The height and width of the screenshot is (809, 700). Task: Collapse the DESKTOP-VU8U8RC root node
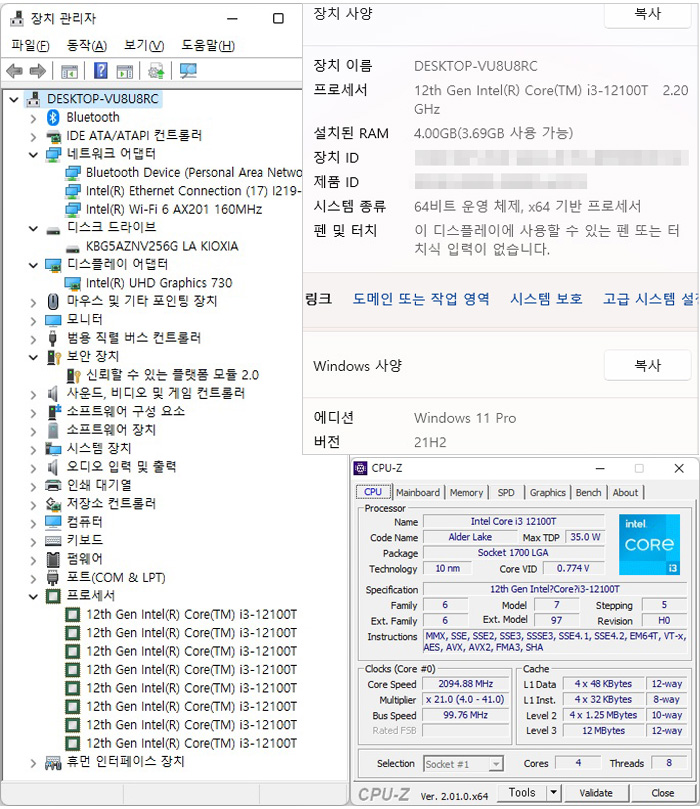(x=14, y=99)
